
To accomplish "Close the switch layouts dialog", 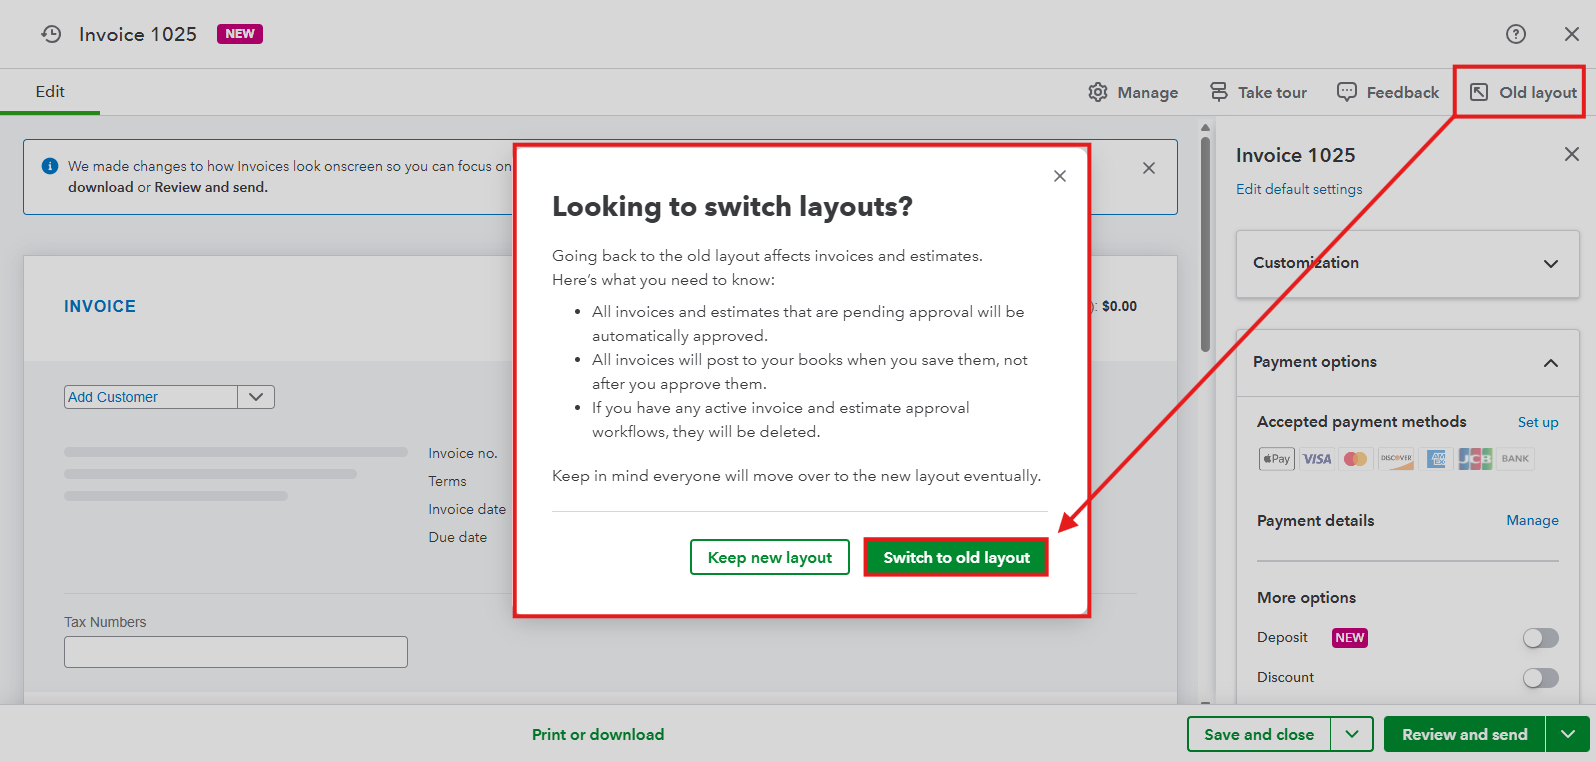I will point(1060,176).
